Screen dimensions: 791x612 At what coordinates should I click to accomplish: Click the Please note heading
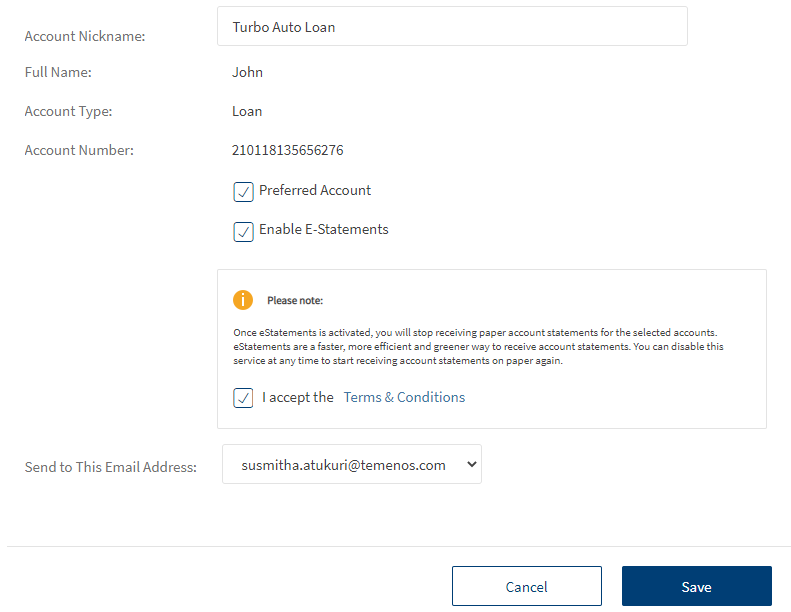tap(295, 301)
